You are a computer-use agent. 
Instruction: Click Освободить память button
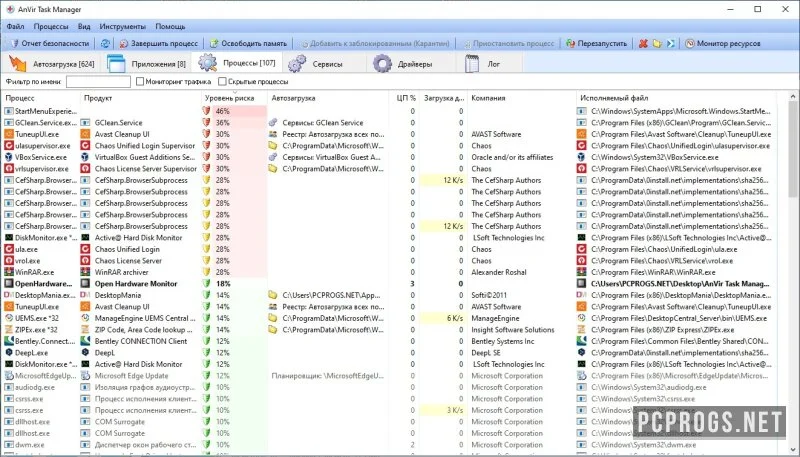[248, 43]
